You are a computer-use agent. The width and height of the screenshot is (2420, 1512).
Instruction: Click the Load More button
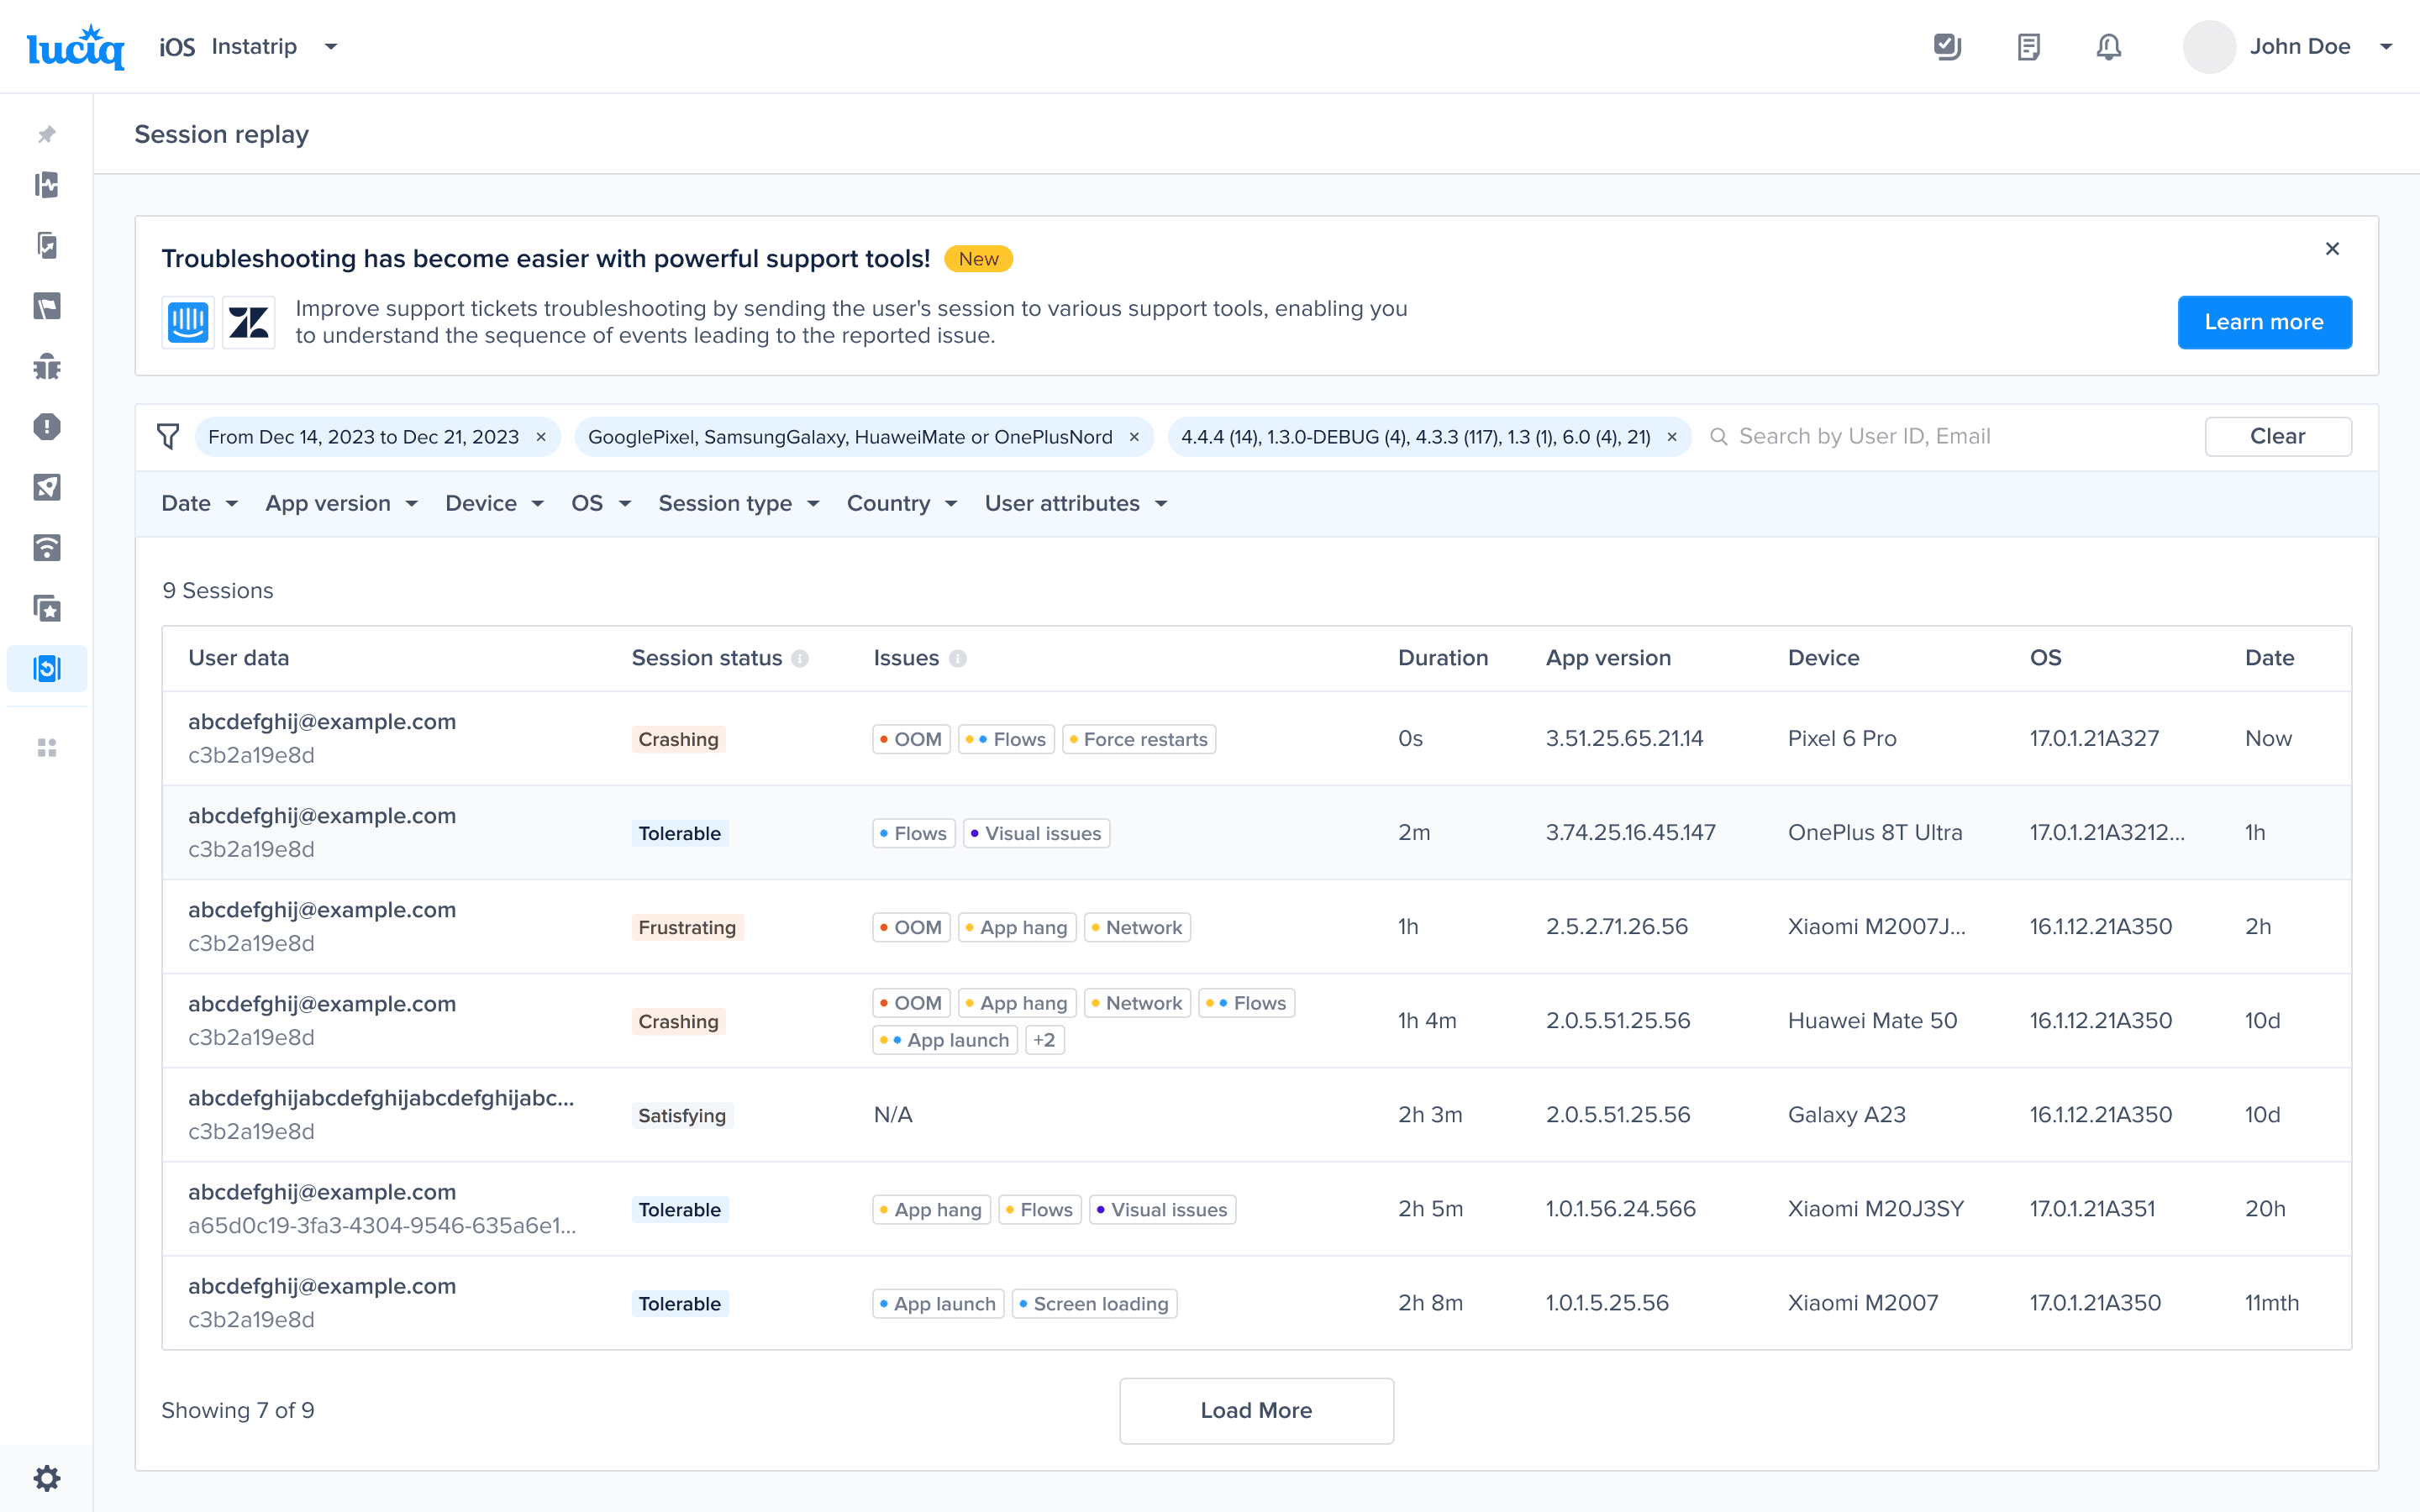(x=1256, y=1410)
